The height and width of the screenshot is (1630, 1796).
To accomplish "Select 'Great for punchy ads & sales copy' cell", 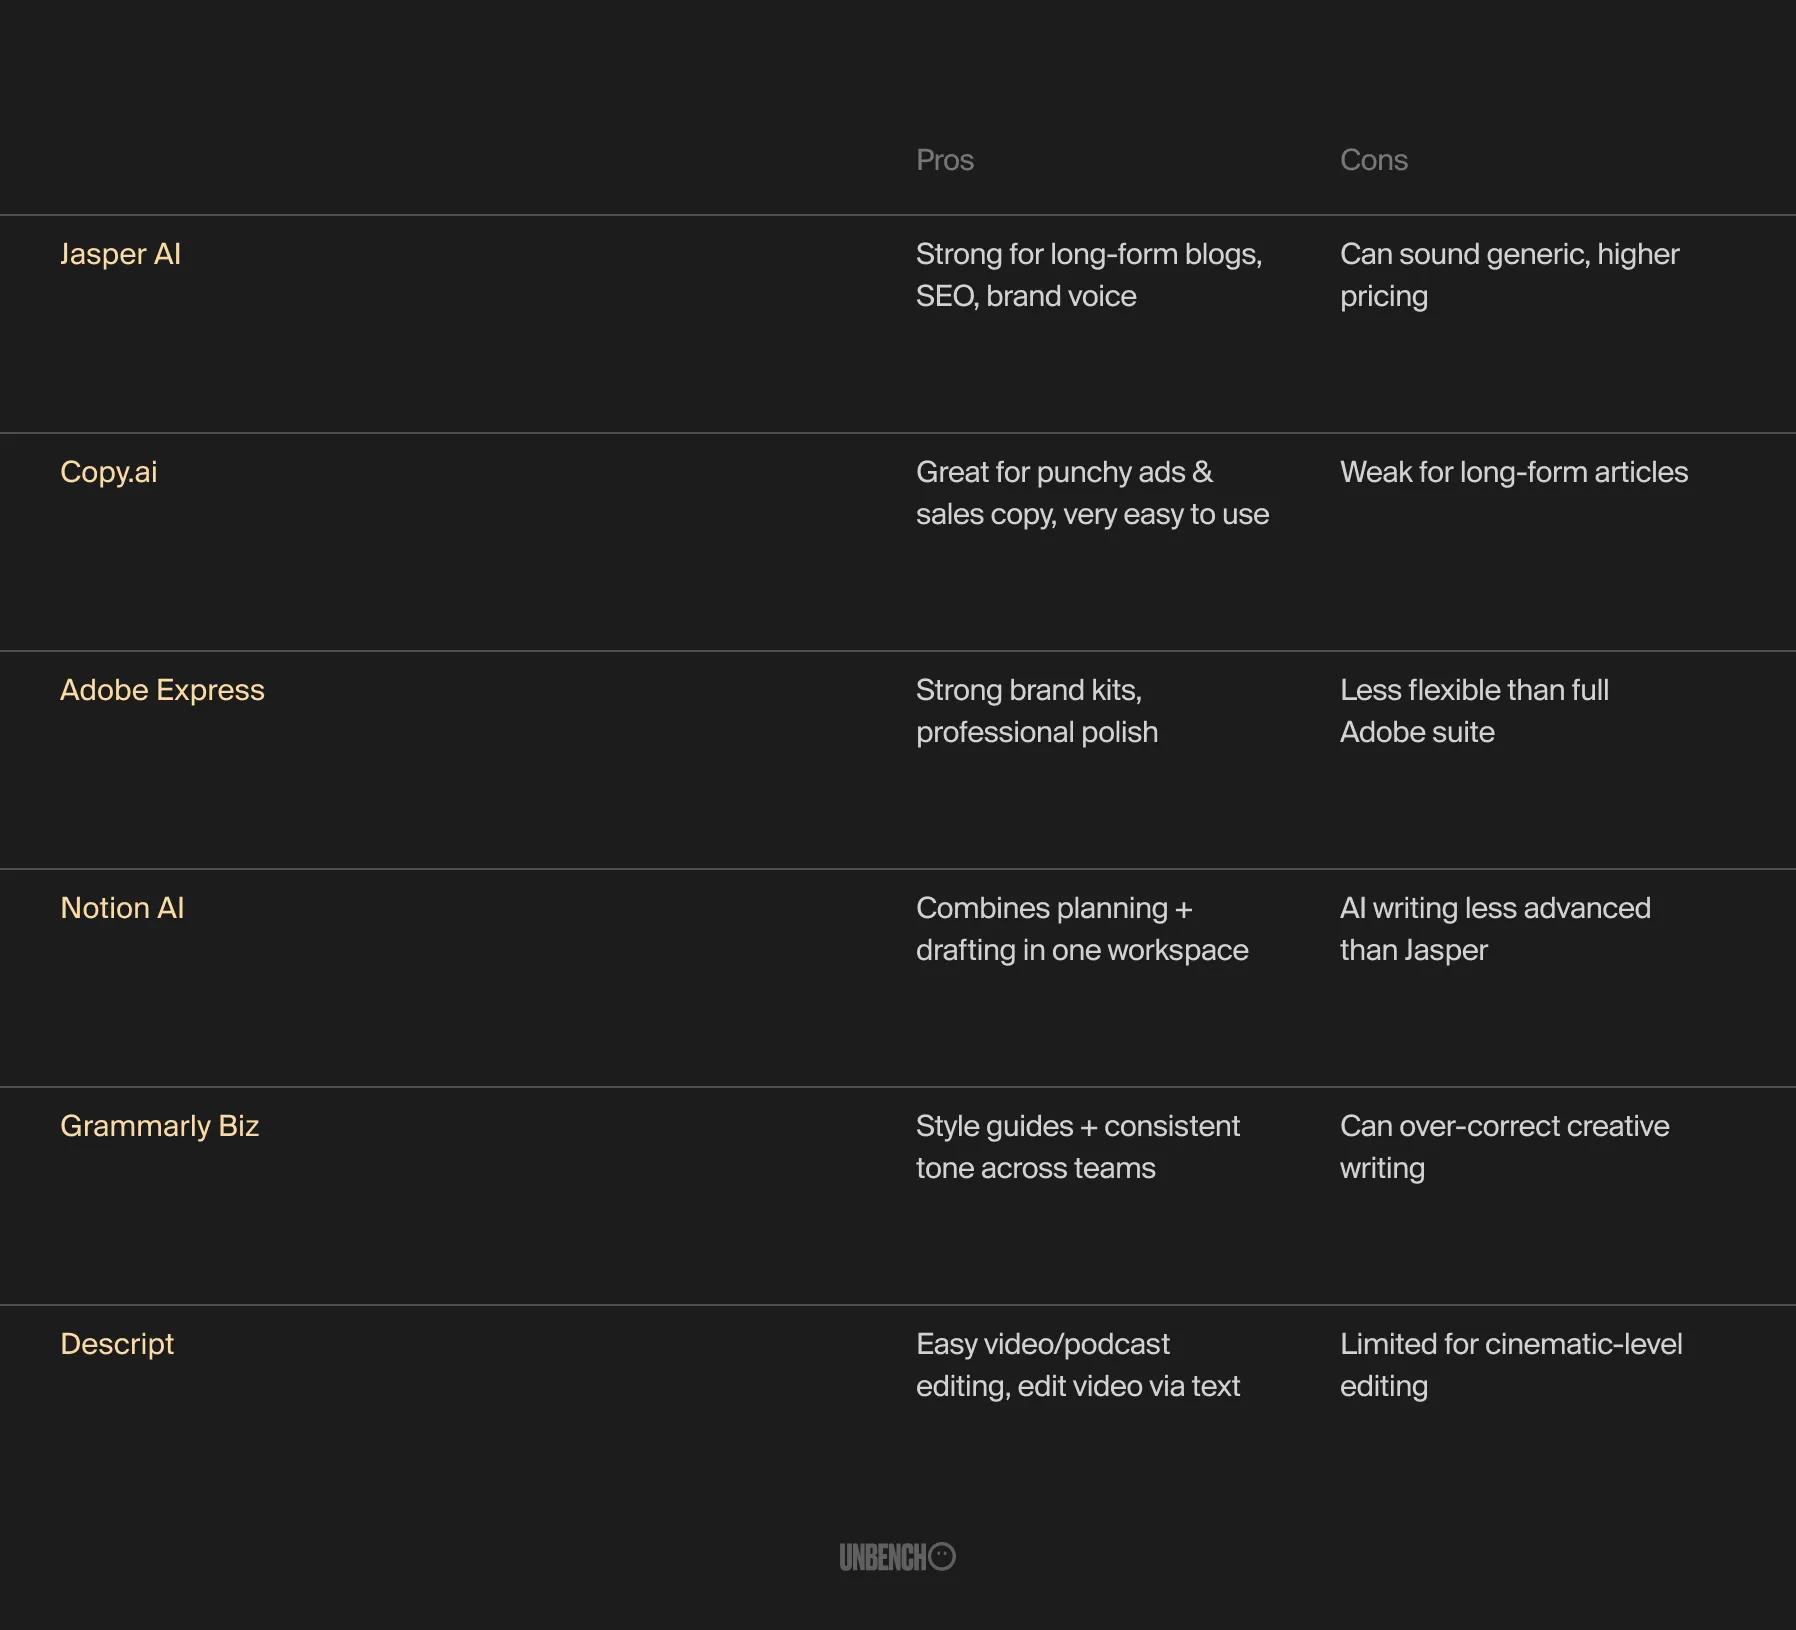I will pos(1092,493).
